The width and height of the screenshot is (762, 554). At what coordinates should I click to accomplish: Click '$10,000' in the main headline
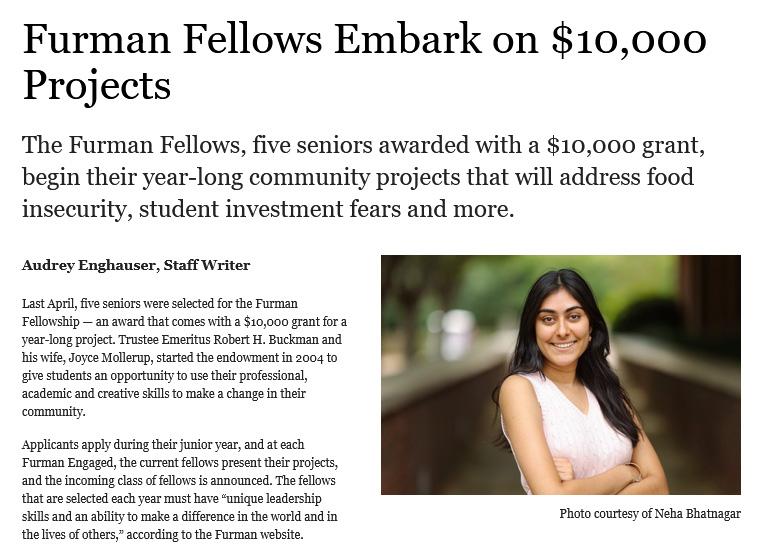(x=628, y=40)
